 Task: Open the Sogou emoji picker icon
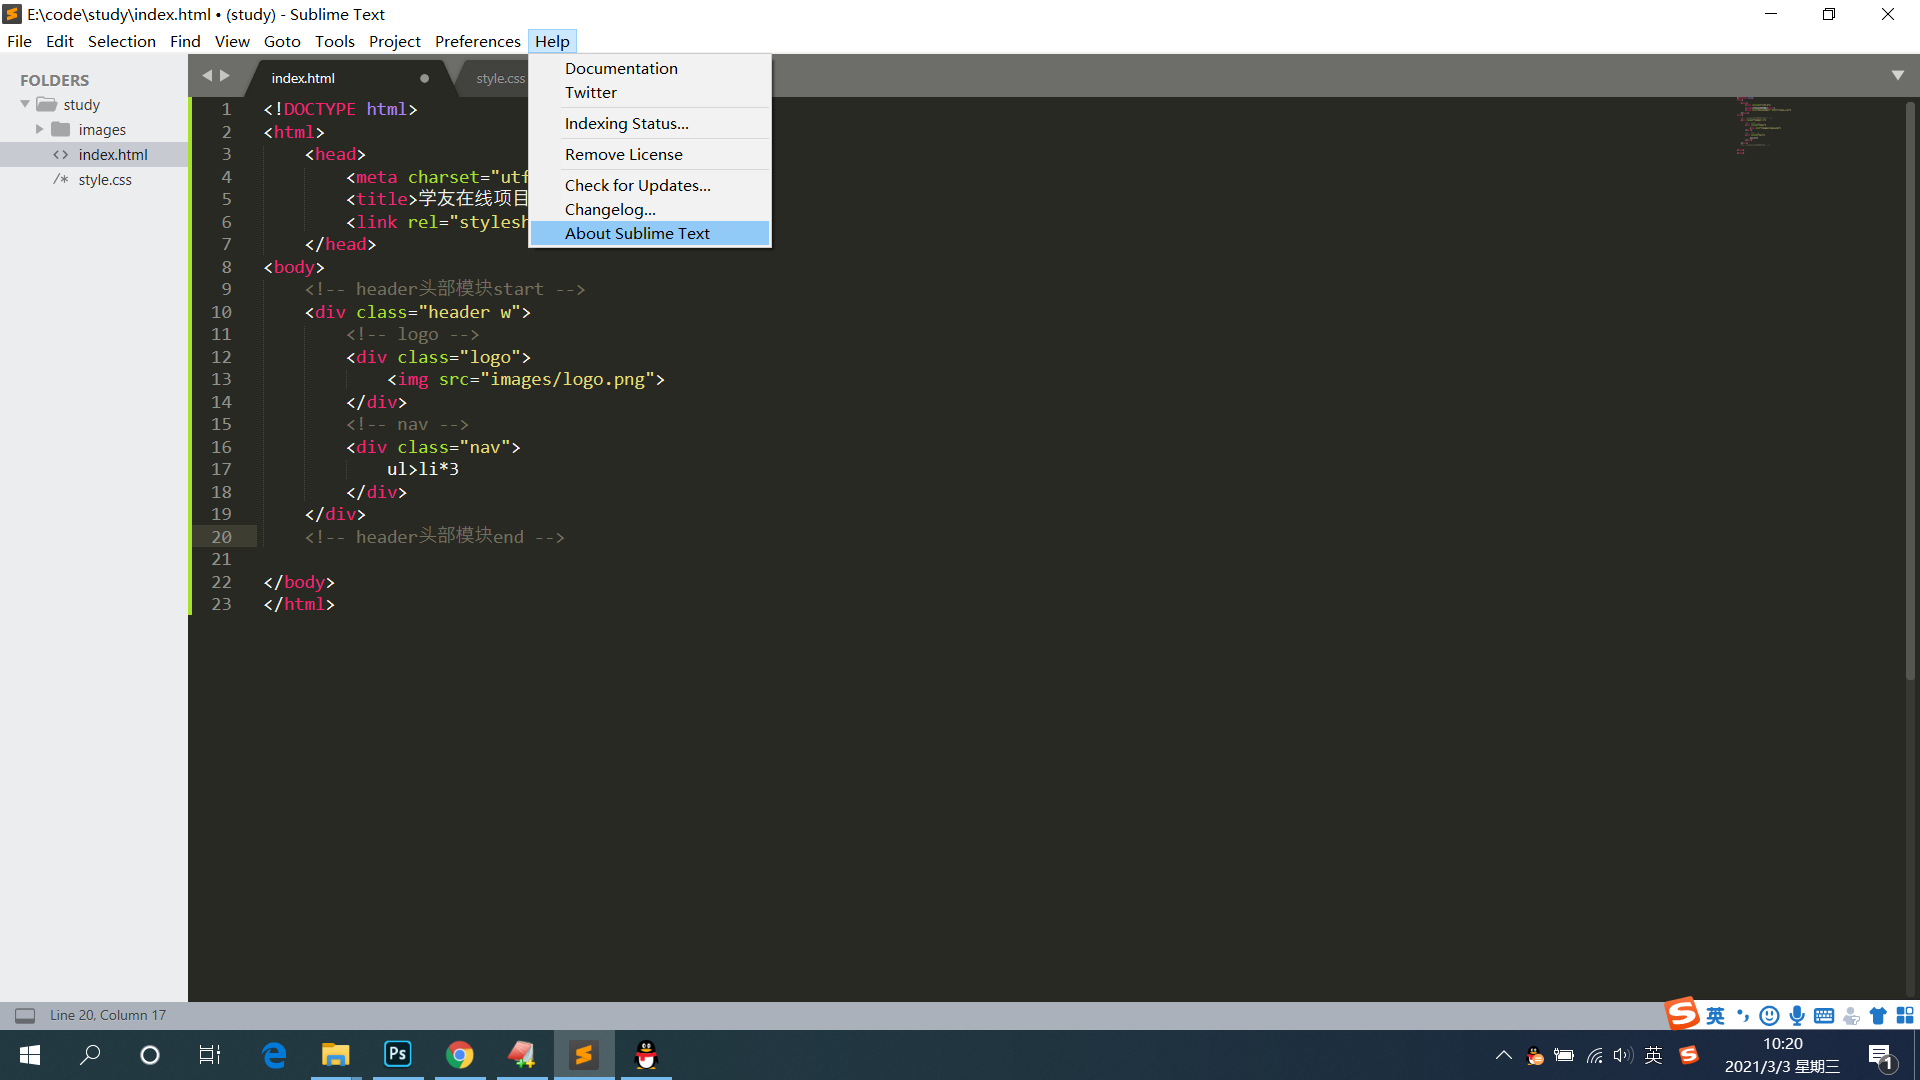(1769, 1015)
